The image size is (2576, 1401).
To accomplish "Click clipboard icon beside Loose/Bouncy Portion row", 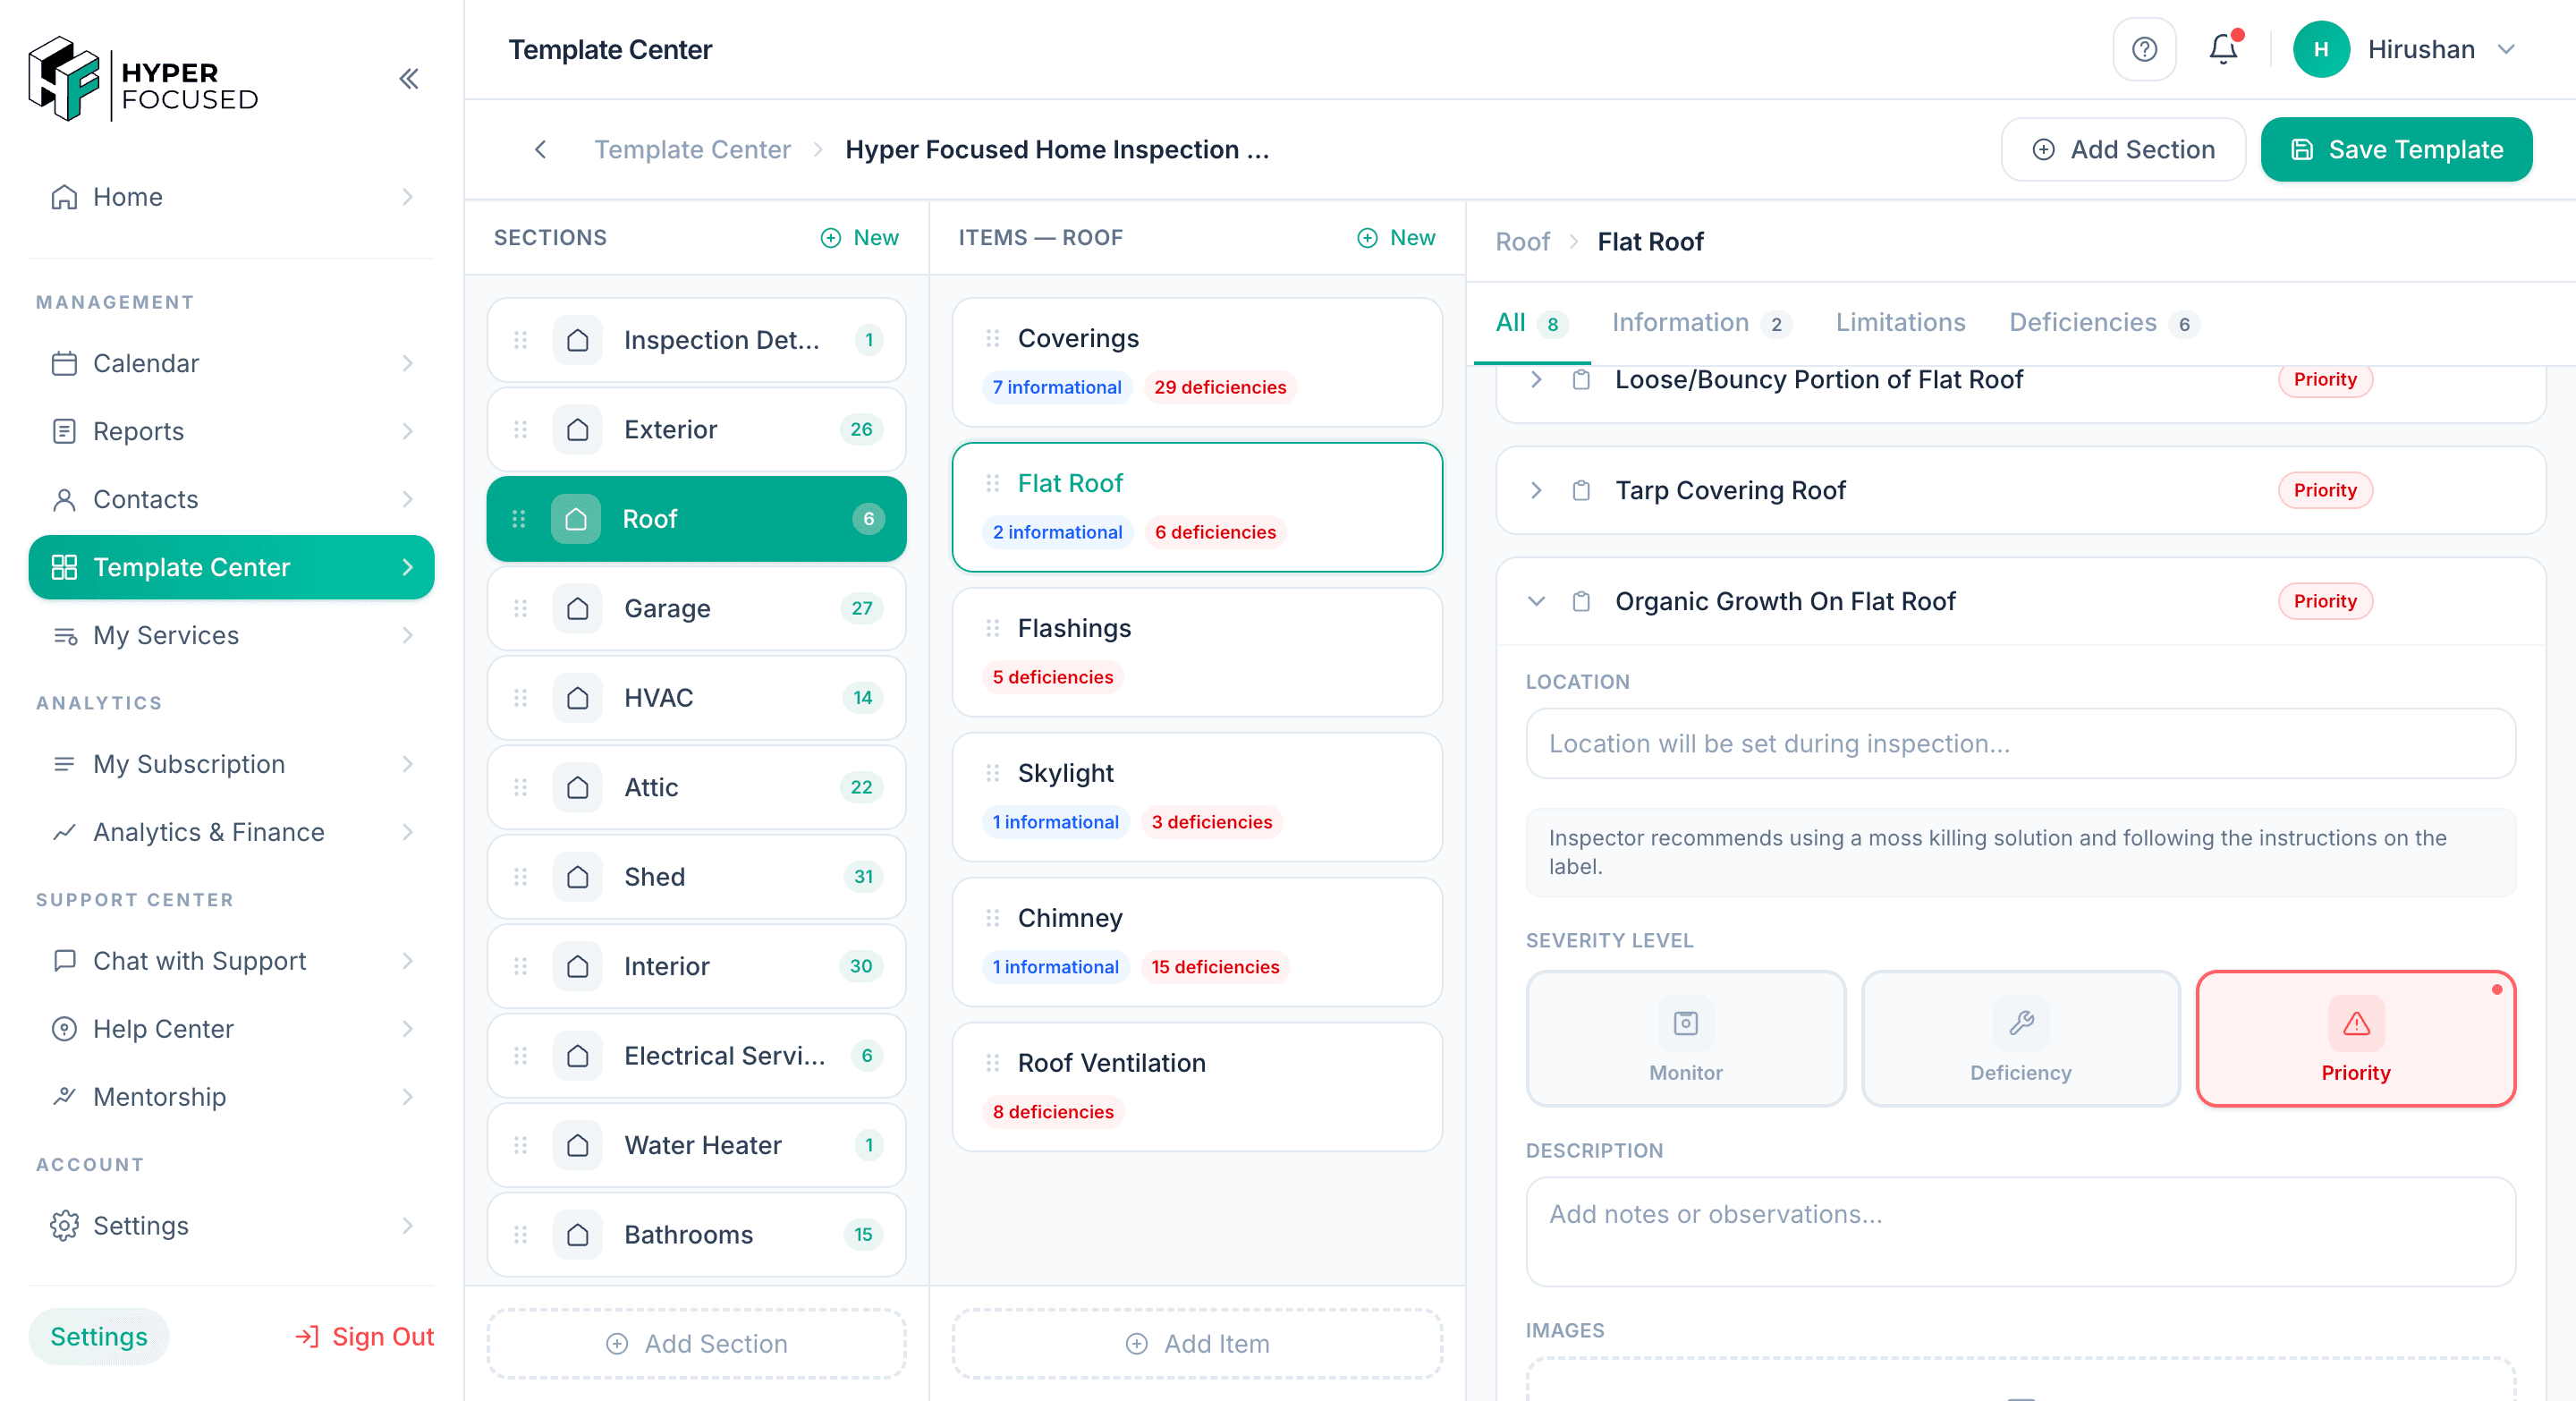I will click(x=1581, y=379).
